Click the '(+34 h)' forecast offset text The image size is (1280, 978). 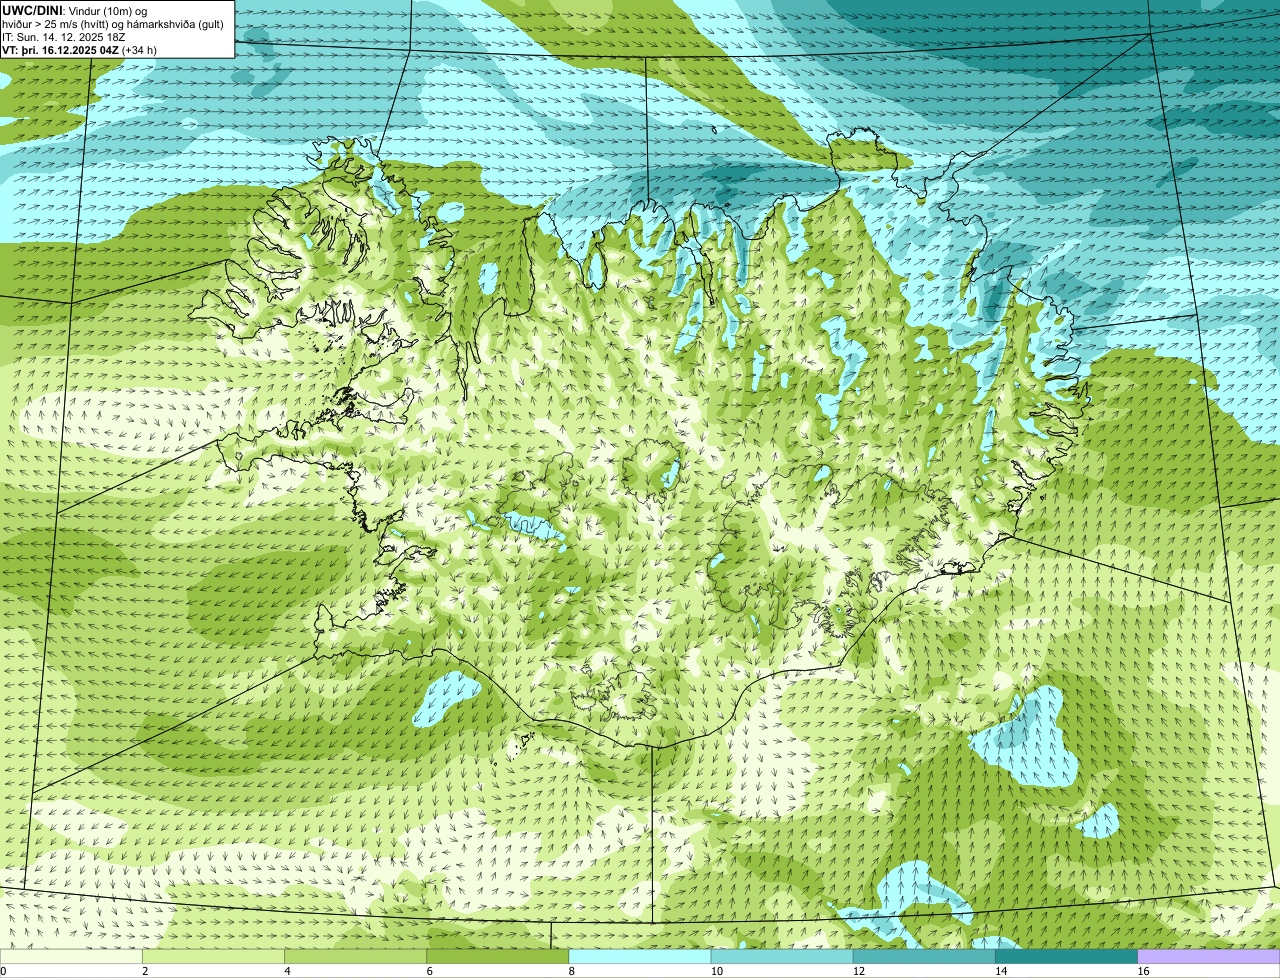pyautogui.click(x=139, y=49)
